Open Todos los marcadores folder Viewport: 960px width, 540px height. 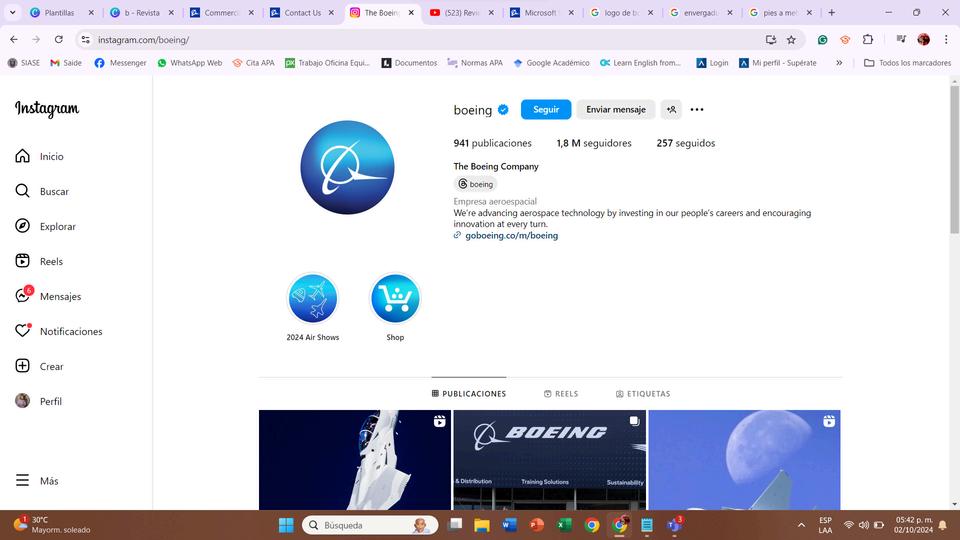pos(907,62)
